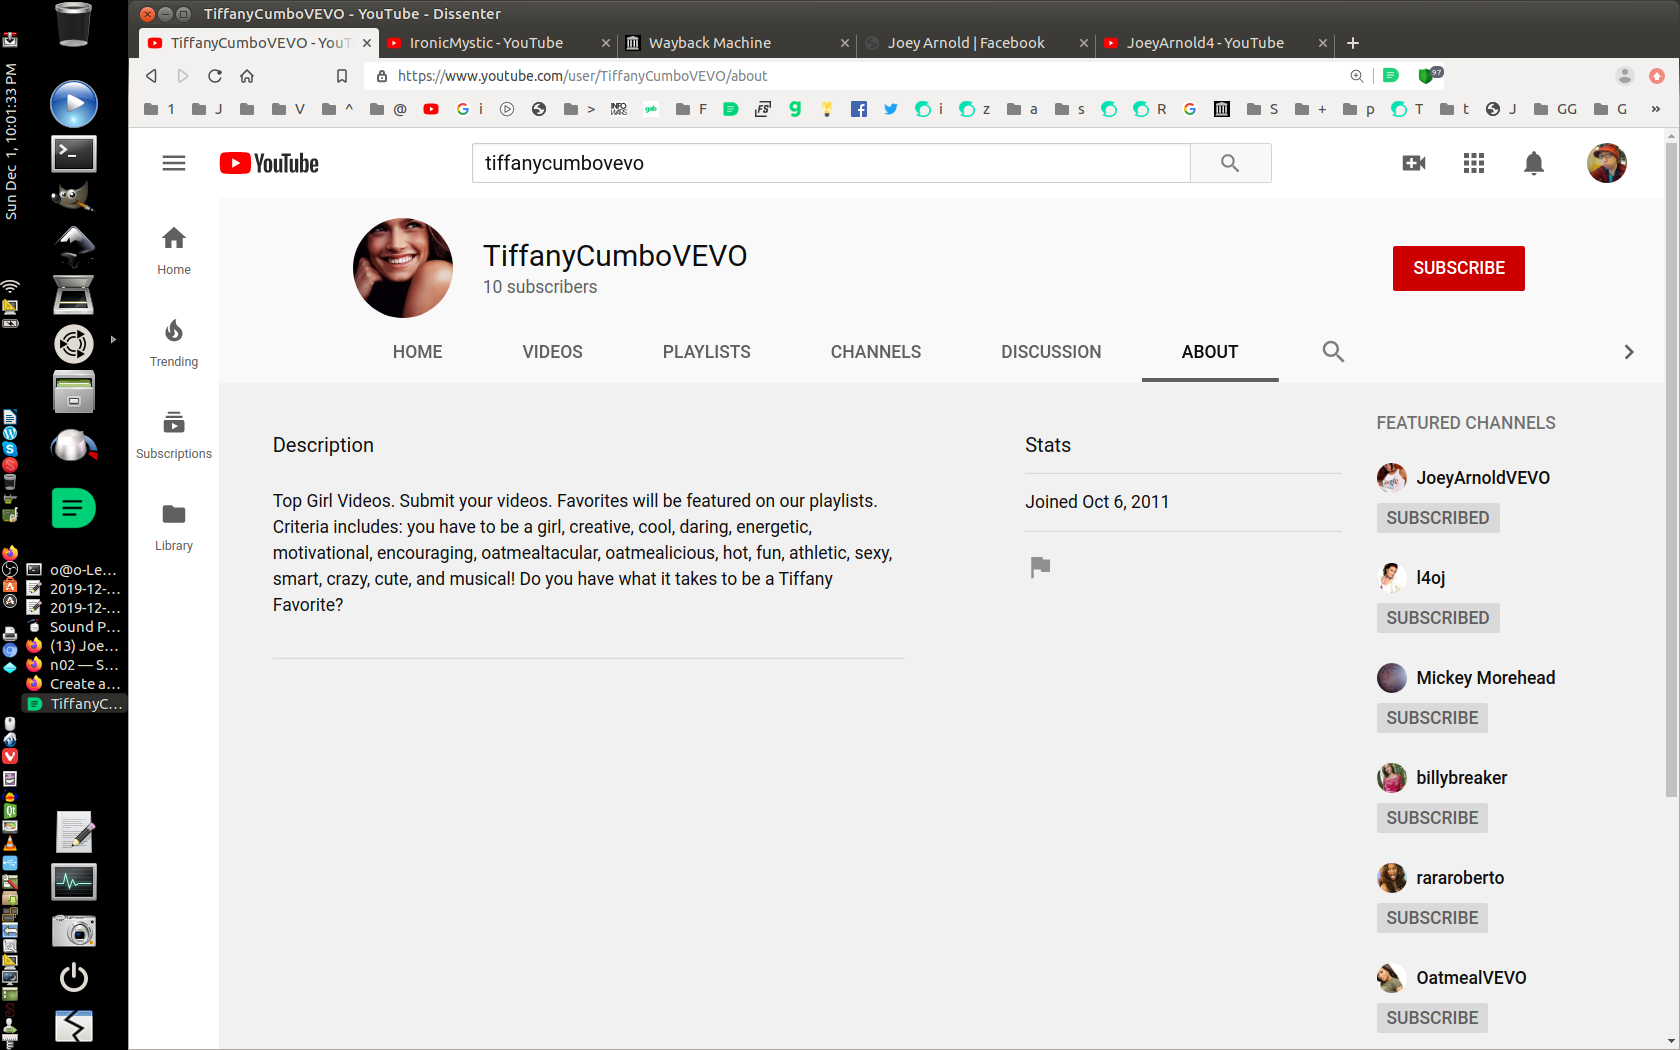Click the page vertical scrollbar
1680x1050 pixels.
pyautogui.click(x=1671, y=470)
